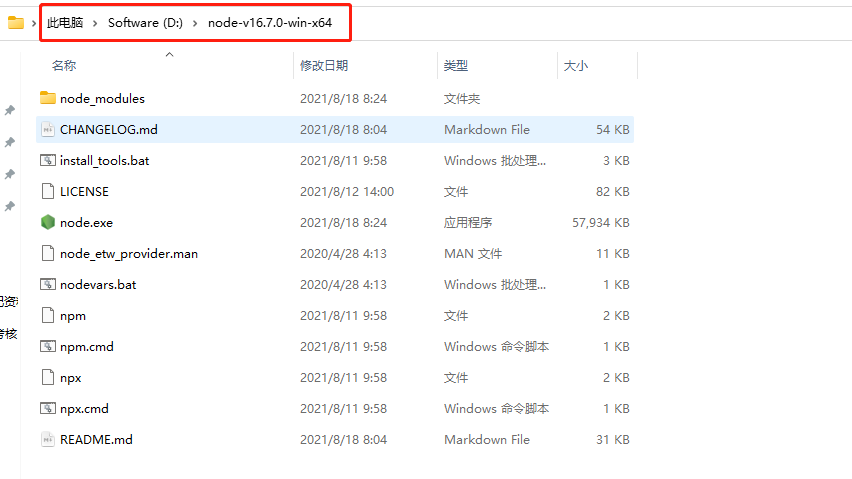This screenshot has height=479, width=852.
Task: Sort files by the 类型 column header
Action: (455, 66)
